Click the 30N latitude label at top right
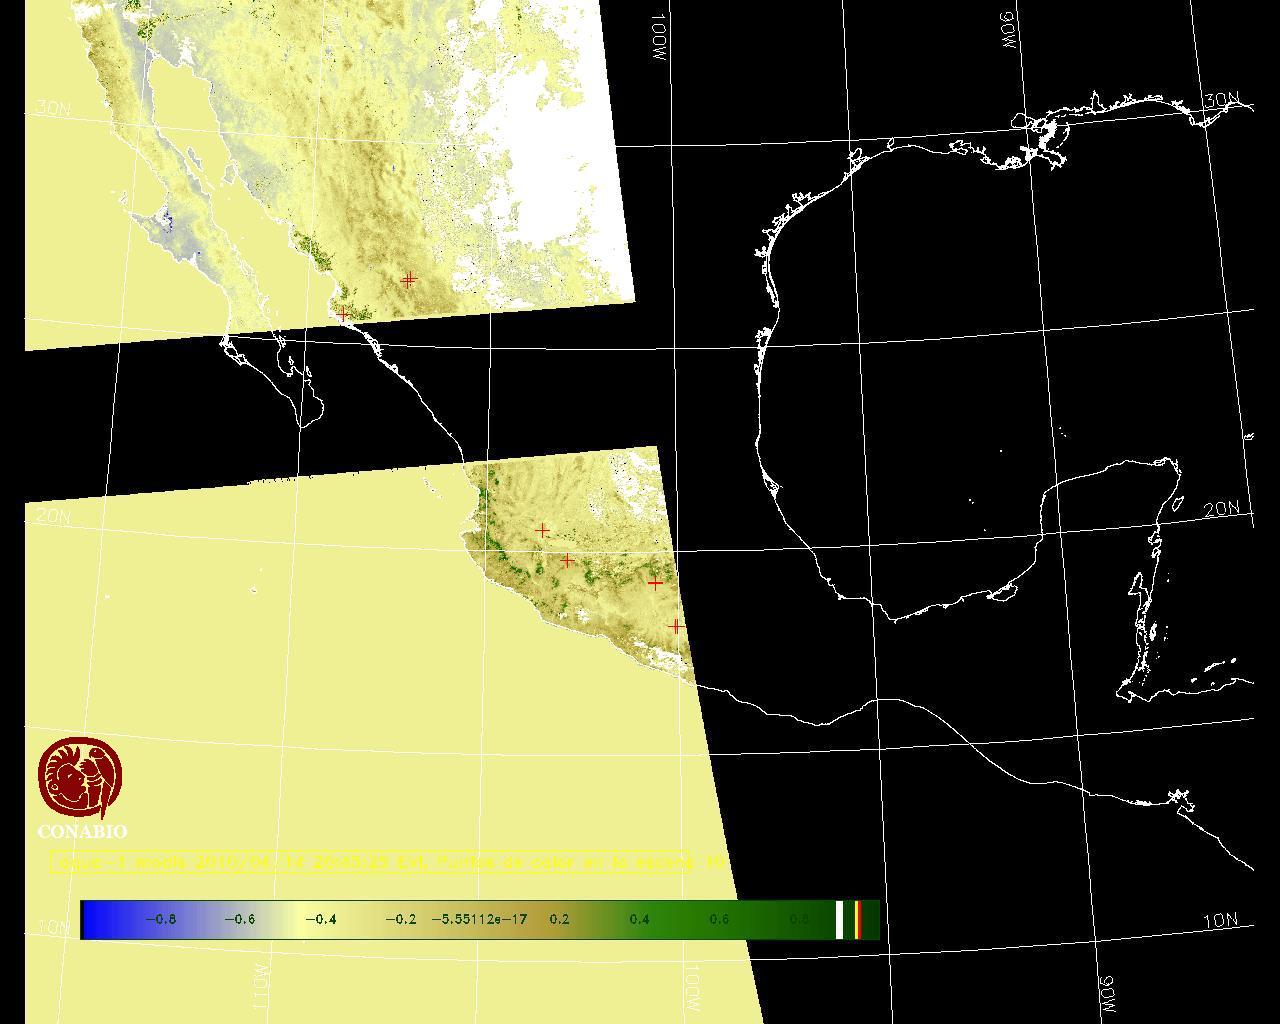1280x1024 pixels. pyautogui.click(x=1221, y=100)
